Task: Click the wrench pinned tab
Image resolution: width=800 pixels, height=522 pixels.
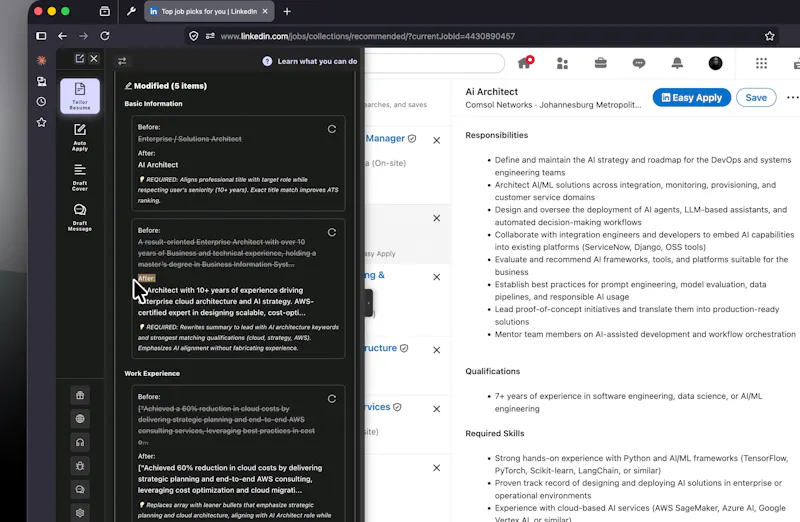Action: 131,11
